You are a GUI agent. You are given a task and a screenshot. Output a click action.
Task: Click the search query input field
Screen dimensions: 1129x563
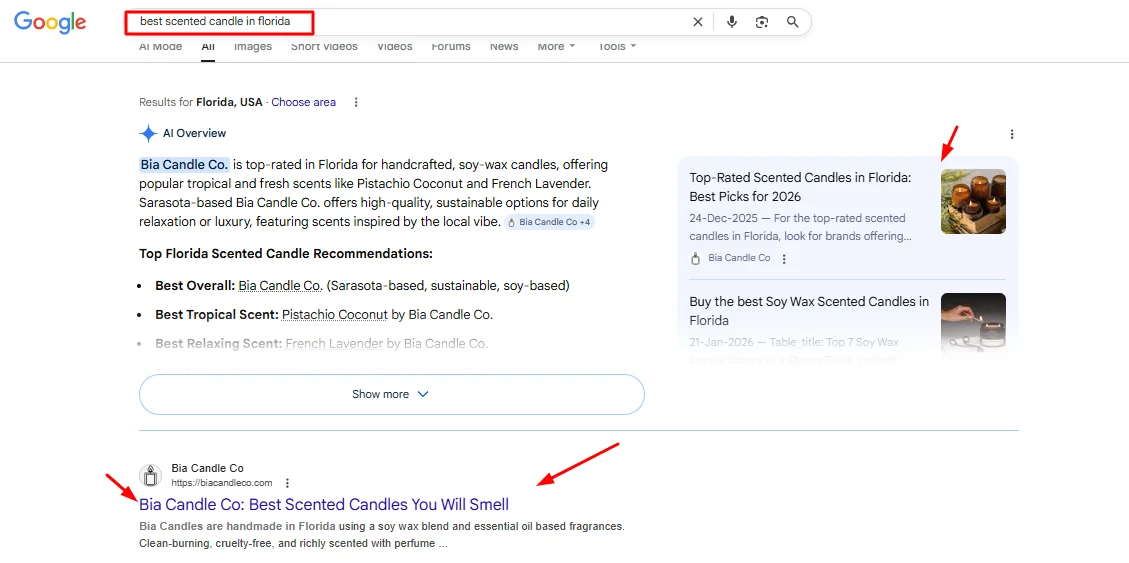[400, 22]
